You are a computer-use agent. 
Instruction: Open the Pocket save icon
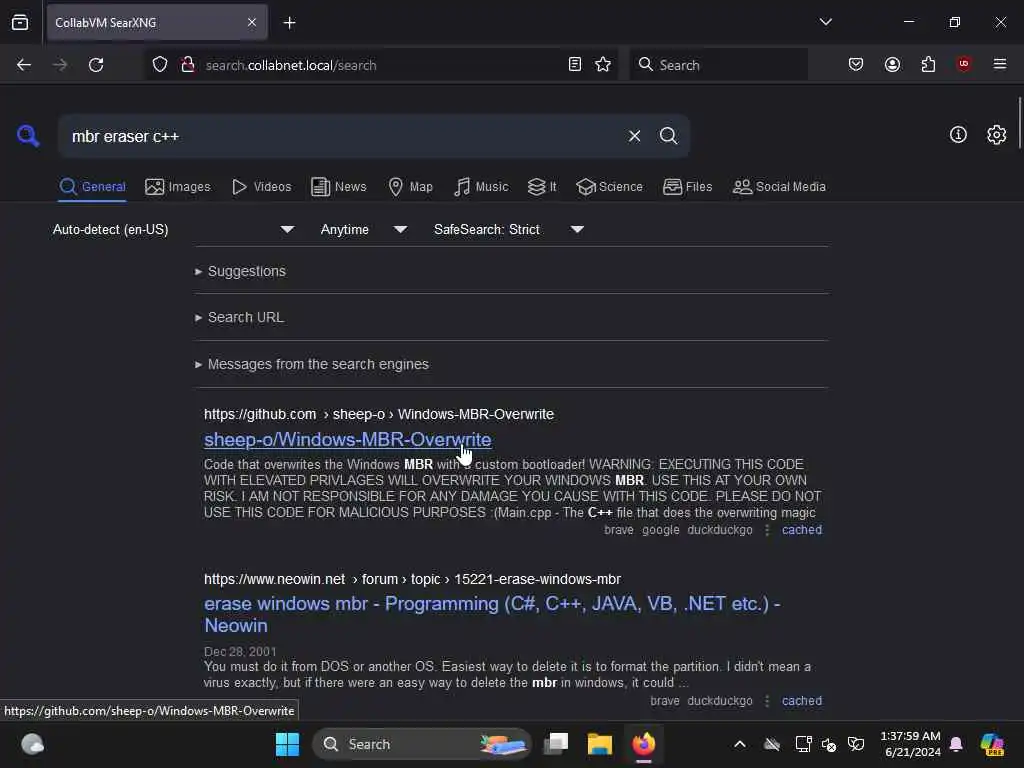coord(856,65)
